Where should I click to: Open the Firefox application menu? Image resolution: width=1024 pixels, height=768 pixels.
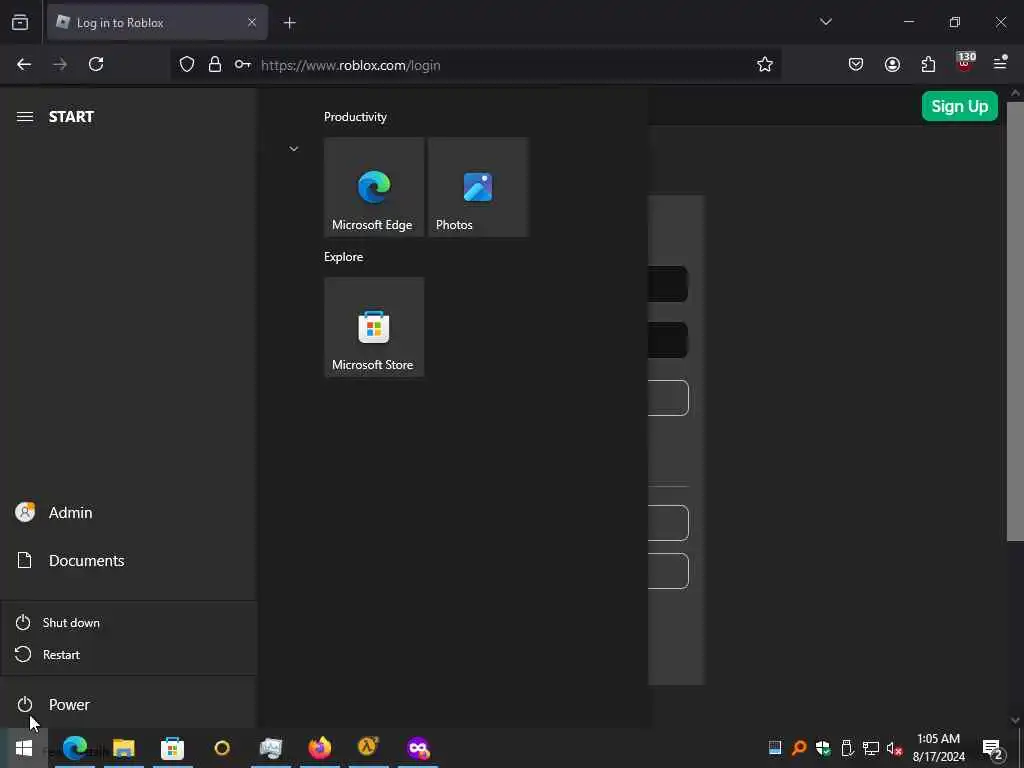pyautogui.click(x=1000, y=63)
